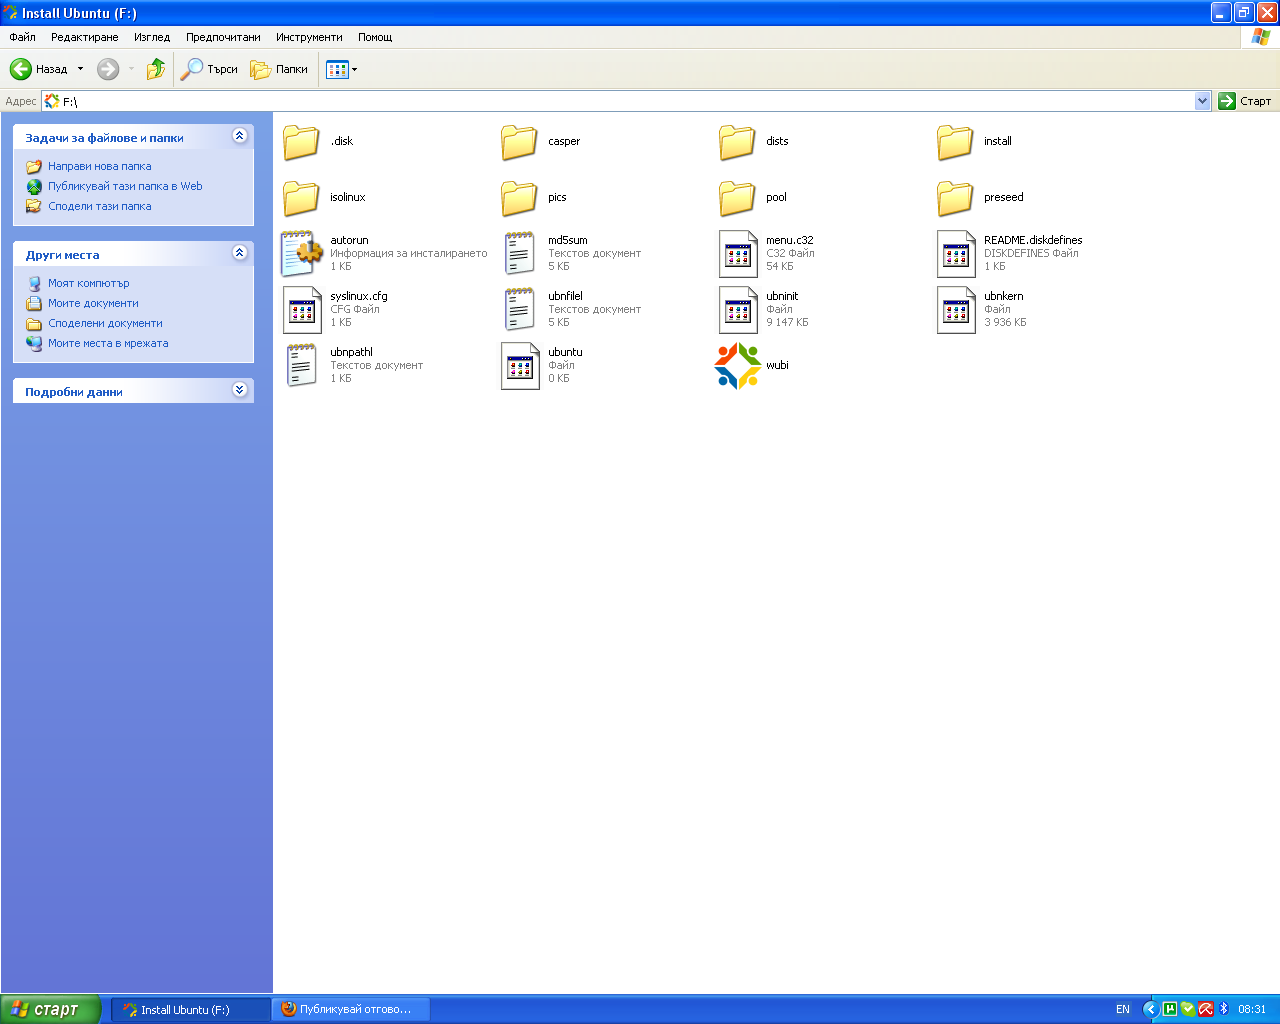Expand the Подробни данни panel
The image size is (1280, 1024).
click(239, 390)
